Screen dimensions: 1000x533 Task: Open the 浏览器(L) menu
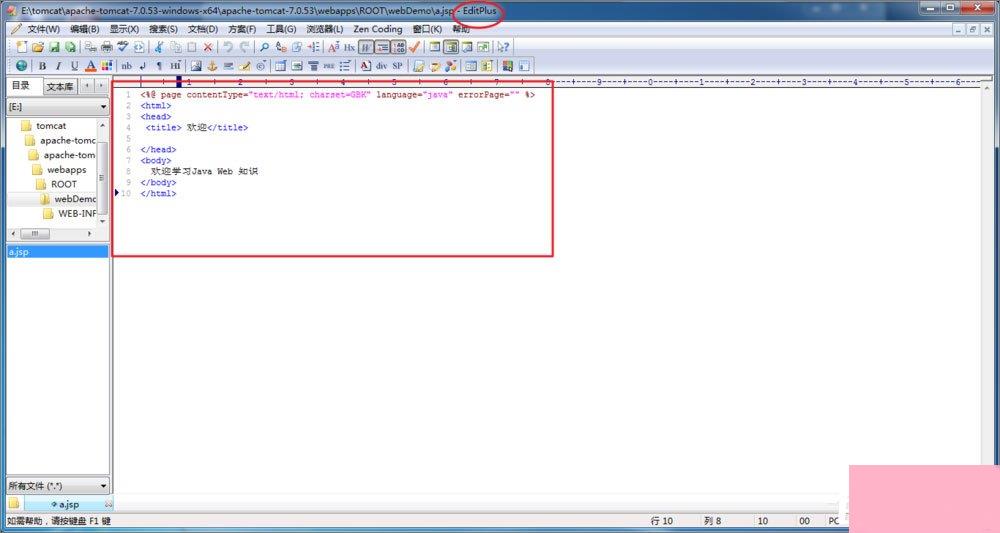pos(325,29)
